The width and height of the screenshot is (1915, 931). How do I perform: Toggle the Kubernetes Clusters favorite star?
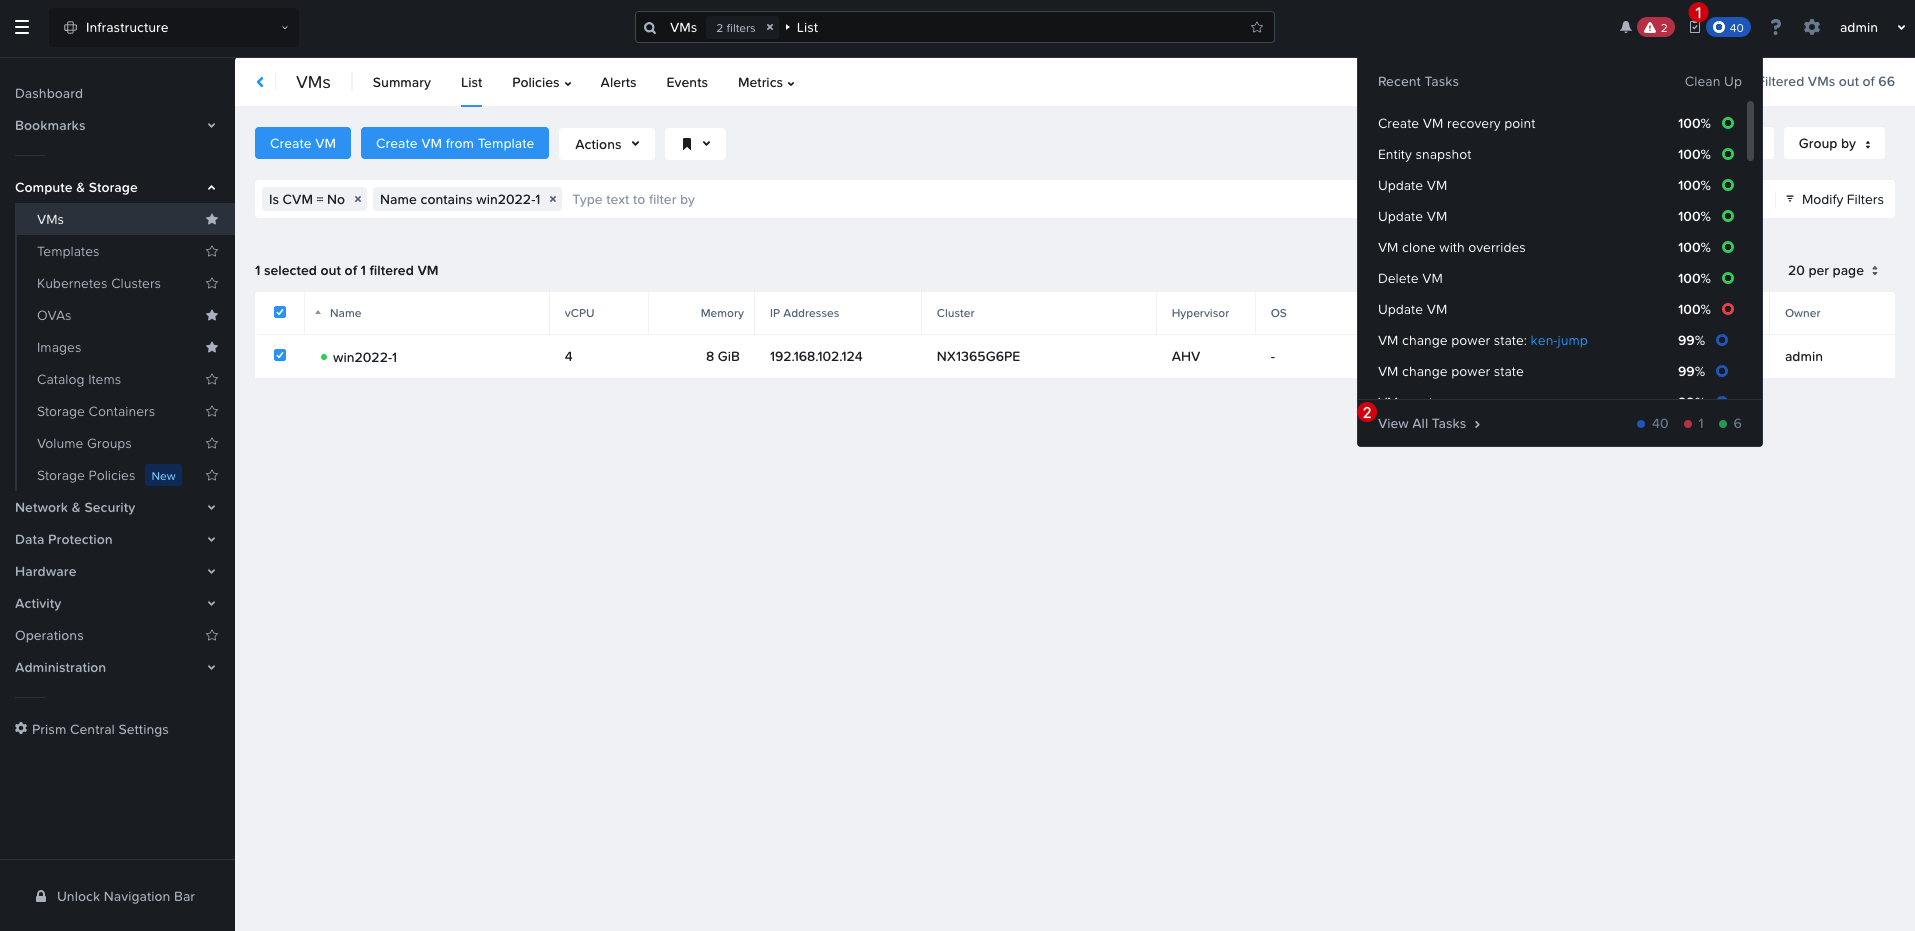211,283
